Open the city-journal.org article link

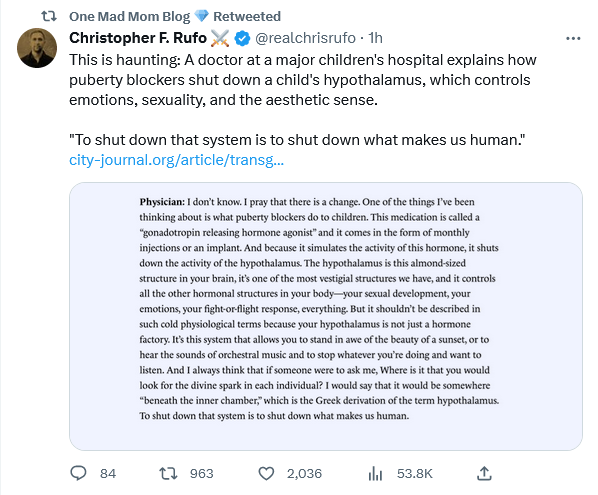tap(176, 160)
